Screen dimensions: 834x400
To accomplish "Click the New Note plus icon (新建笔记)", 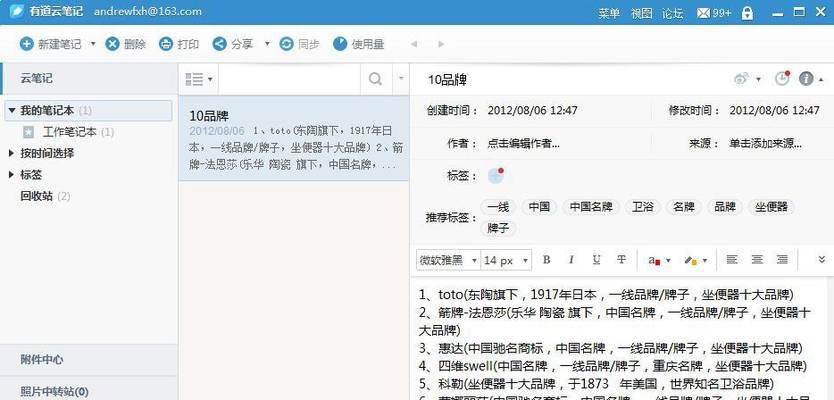I will pos(27,44).
